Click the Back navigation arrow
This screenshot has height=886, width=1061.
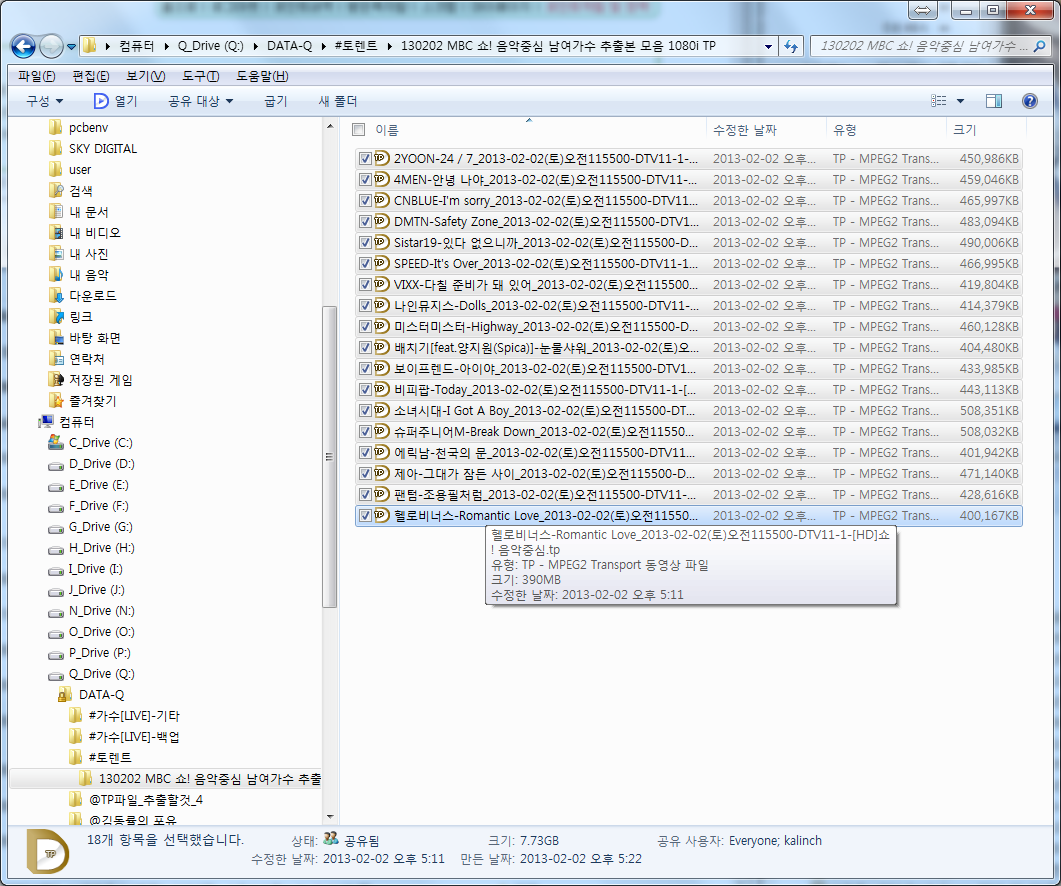click(22, 45)
